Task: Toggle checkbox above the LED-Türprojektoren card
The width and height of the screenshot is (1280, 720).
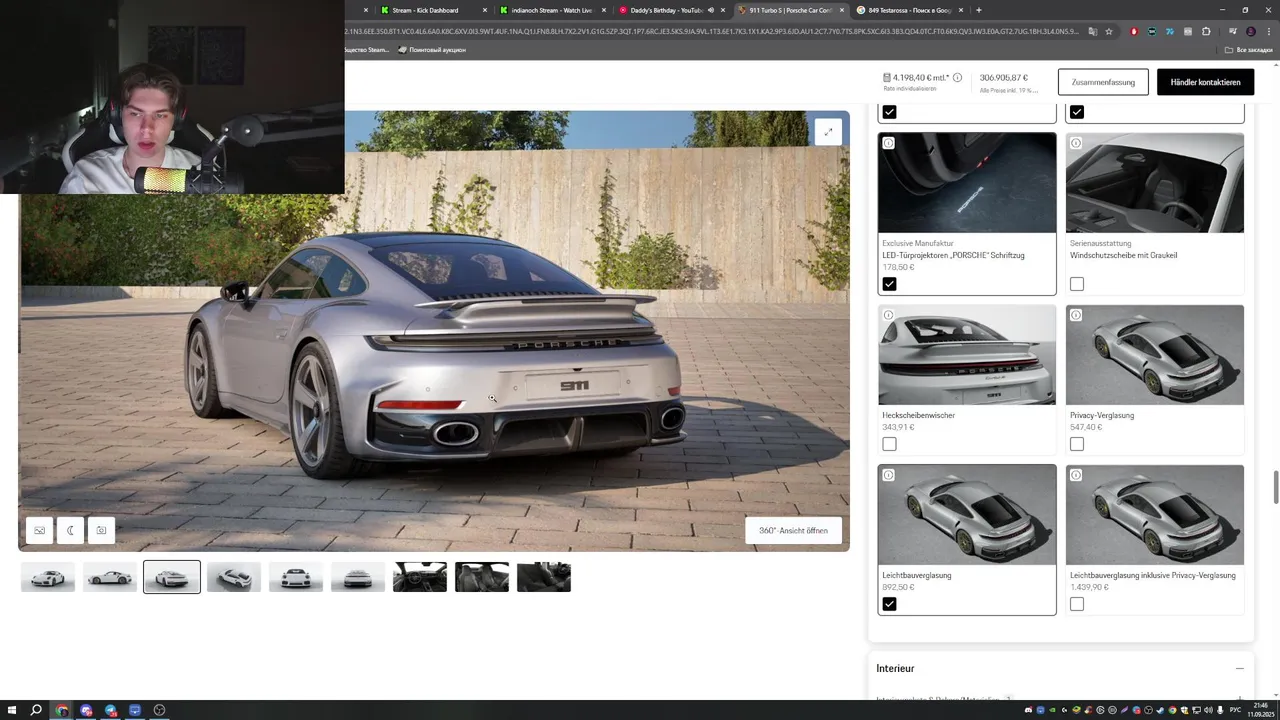Action: coord(889,112)
